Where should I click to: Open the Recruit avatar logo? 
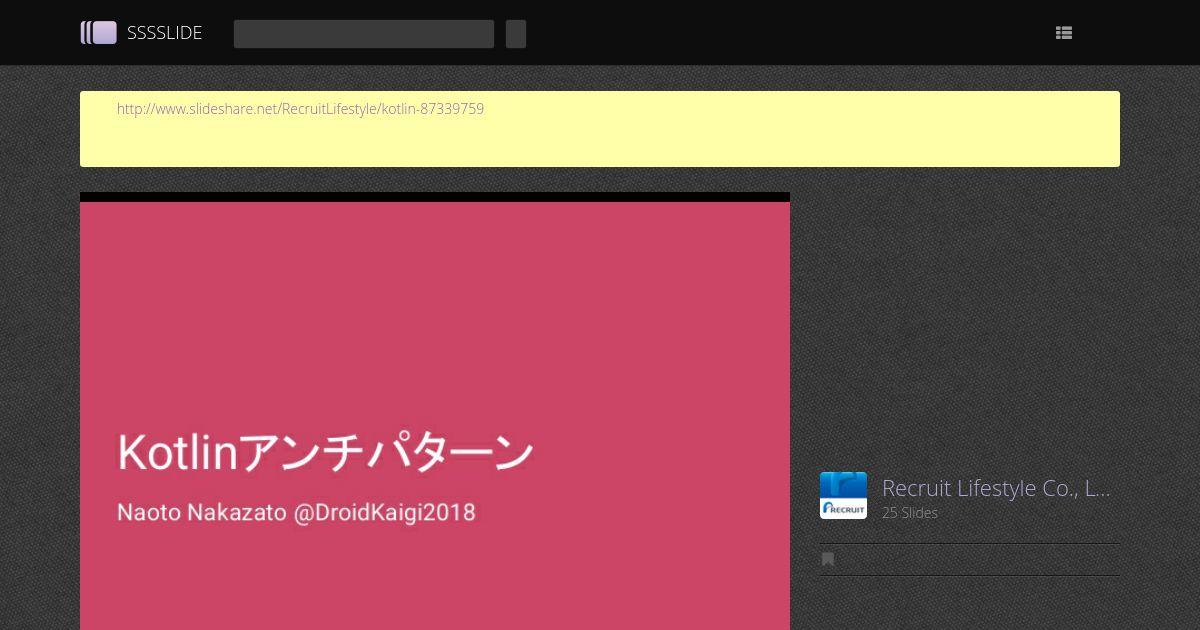click(843, 495)
